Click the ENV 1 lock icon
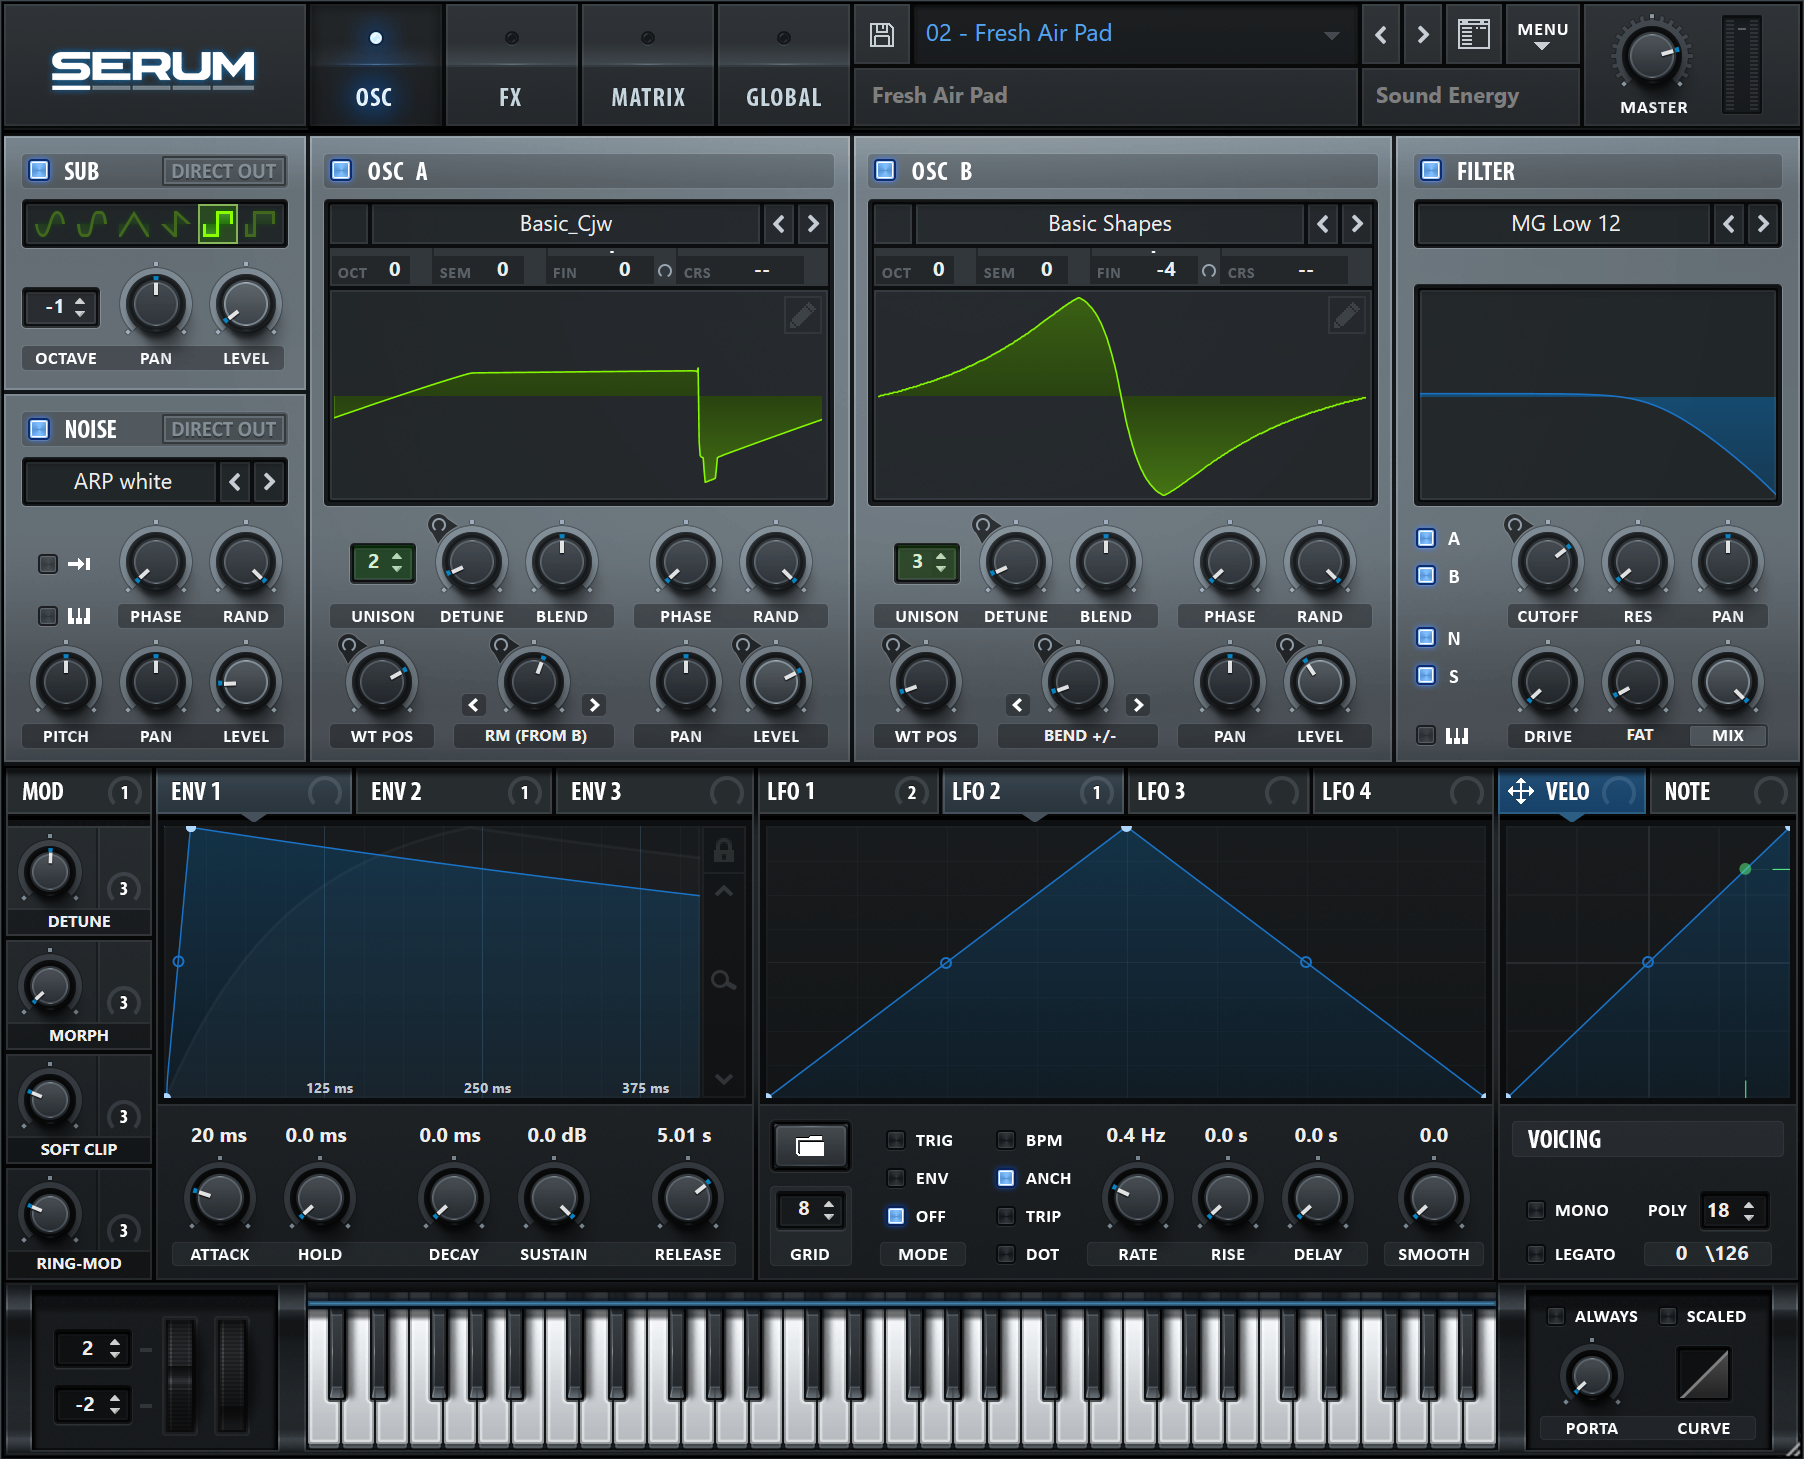Image resolution: width=1804 pixels, height=1459 pixels. coord(723,851)
